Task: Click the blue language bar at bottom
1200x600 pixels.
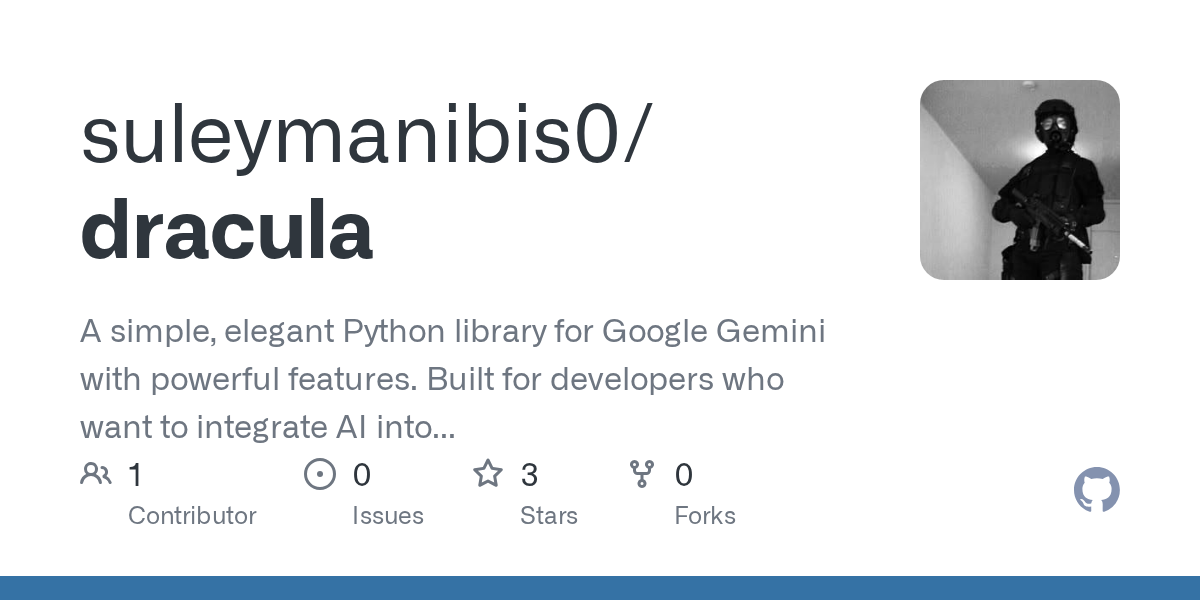Action: point(600,588)
